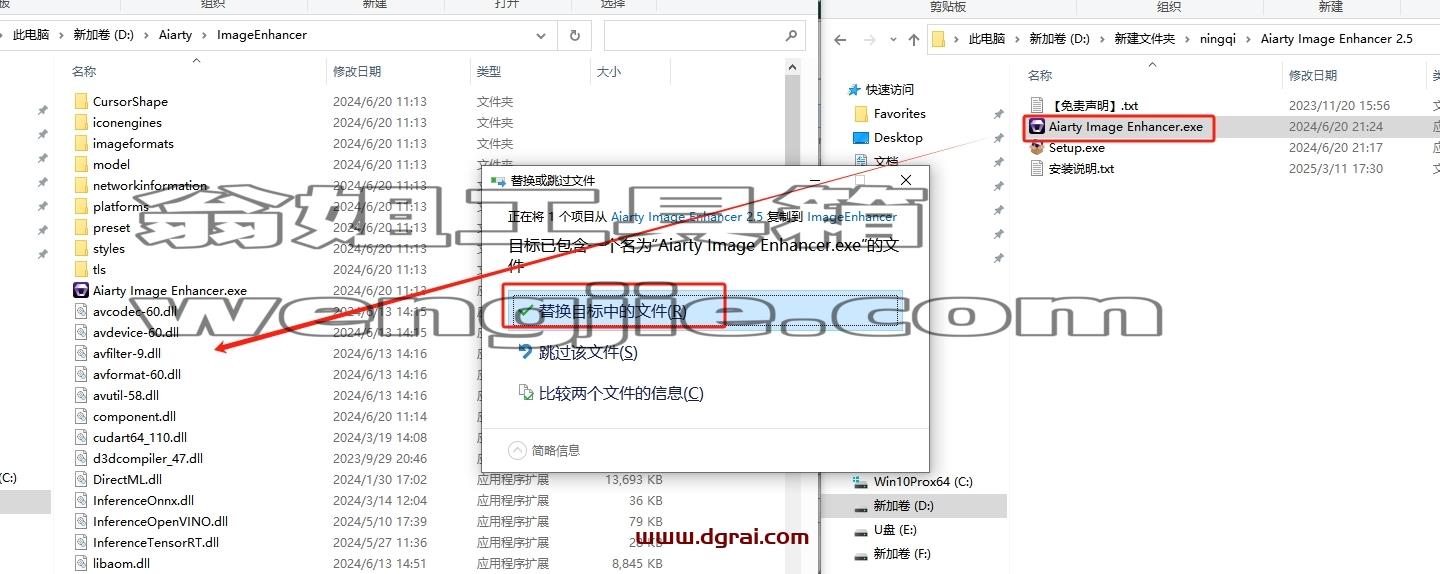This screenshot has height=574, width=1440.
Task: Select 安装说明.txt file
Action: click(x=1081, y=168)
